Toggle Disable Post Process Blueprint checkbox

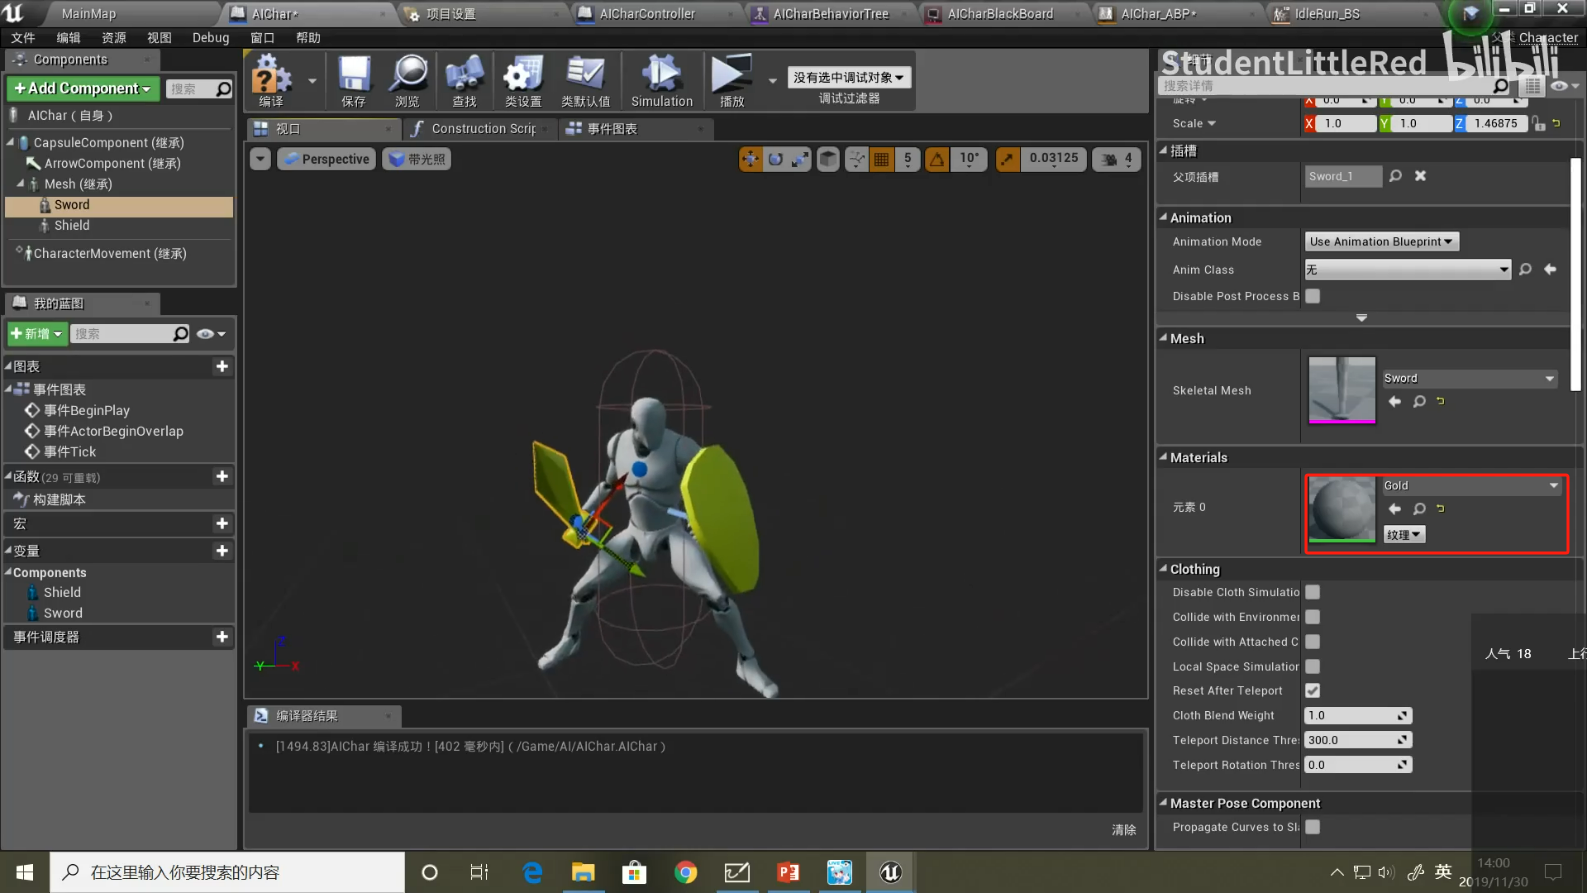1313,296
